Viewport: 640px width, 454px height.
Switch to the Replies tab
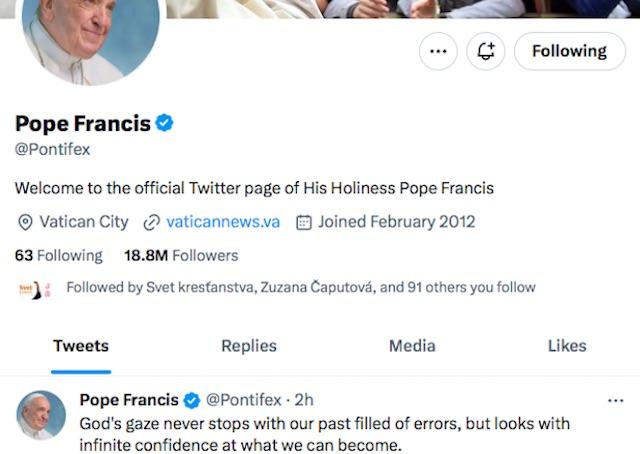[x=249, y=346]
